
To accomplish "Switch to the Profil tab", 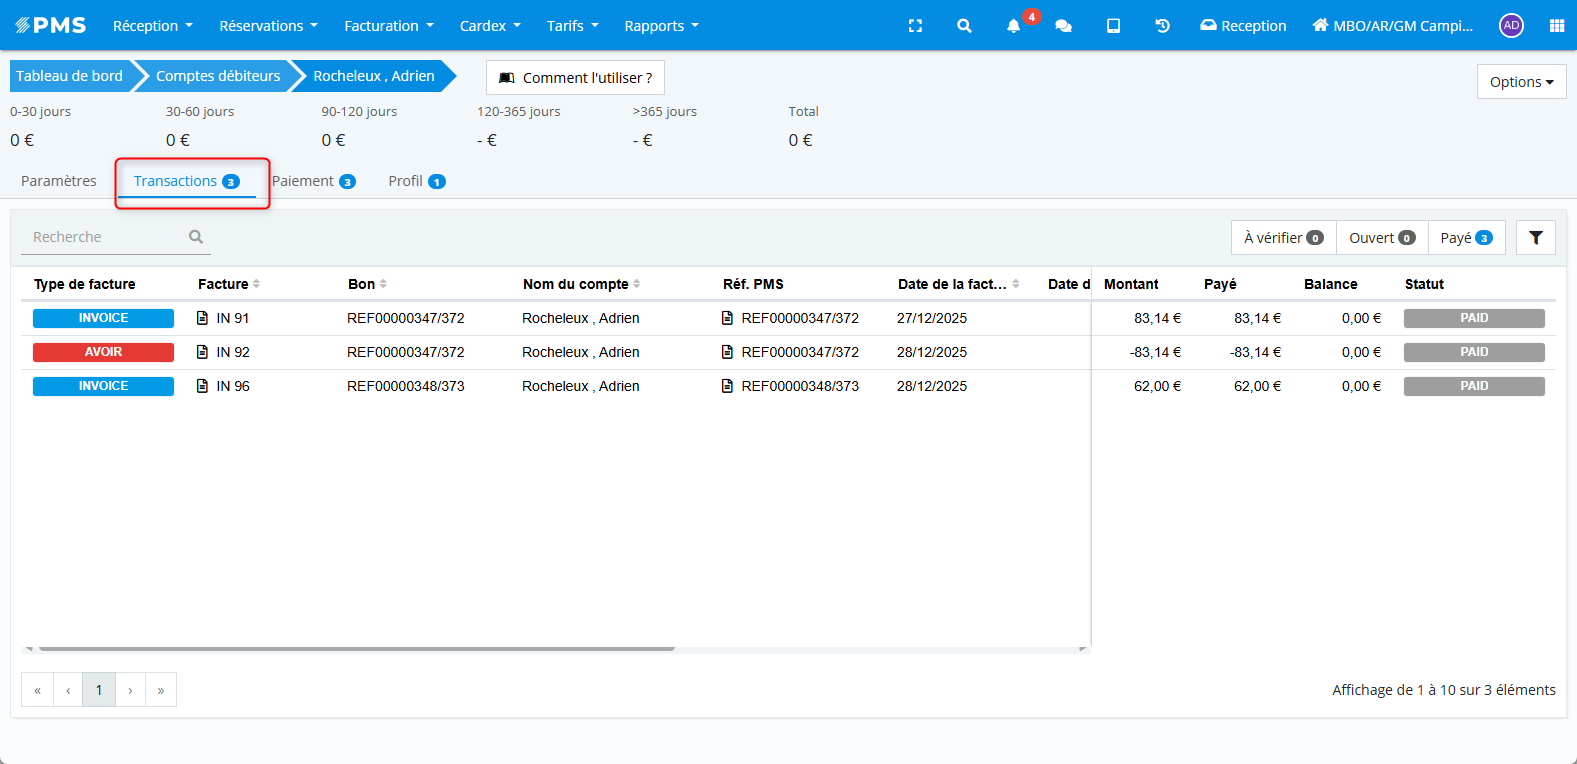I will pyautogui.click(x=416, y=181).
